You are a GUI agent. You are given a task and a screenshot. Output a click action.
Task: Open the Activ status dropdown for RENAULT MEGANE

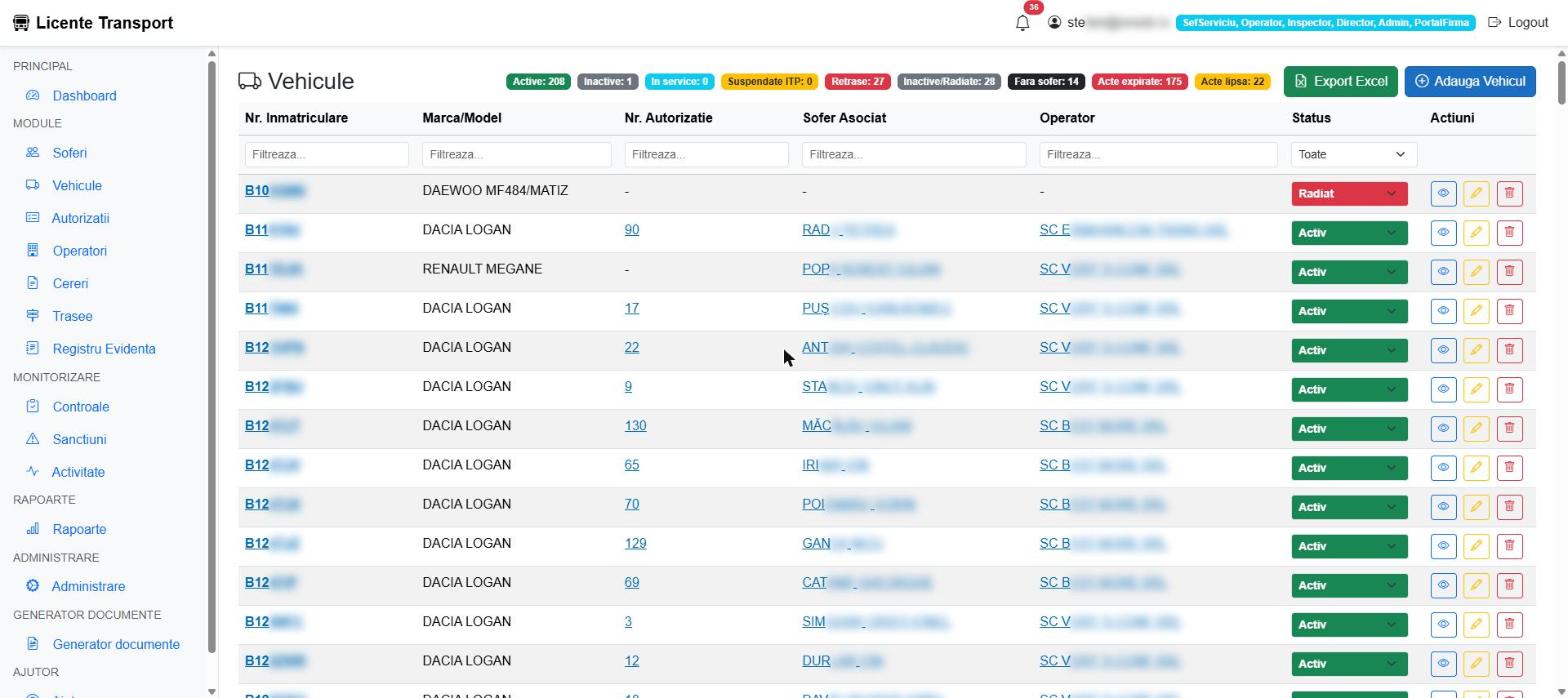click(x=1349, y=272)
